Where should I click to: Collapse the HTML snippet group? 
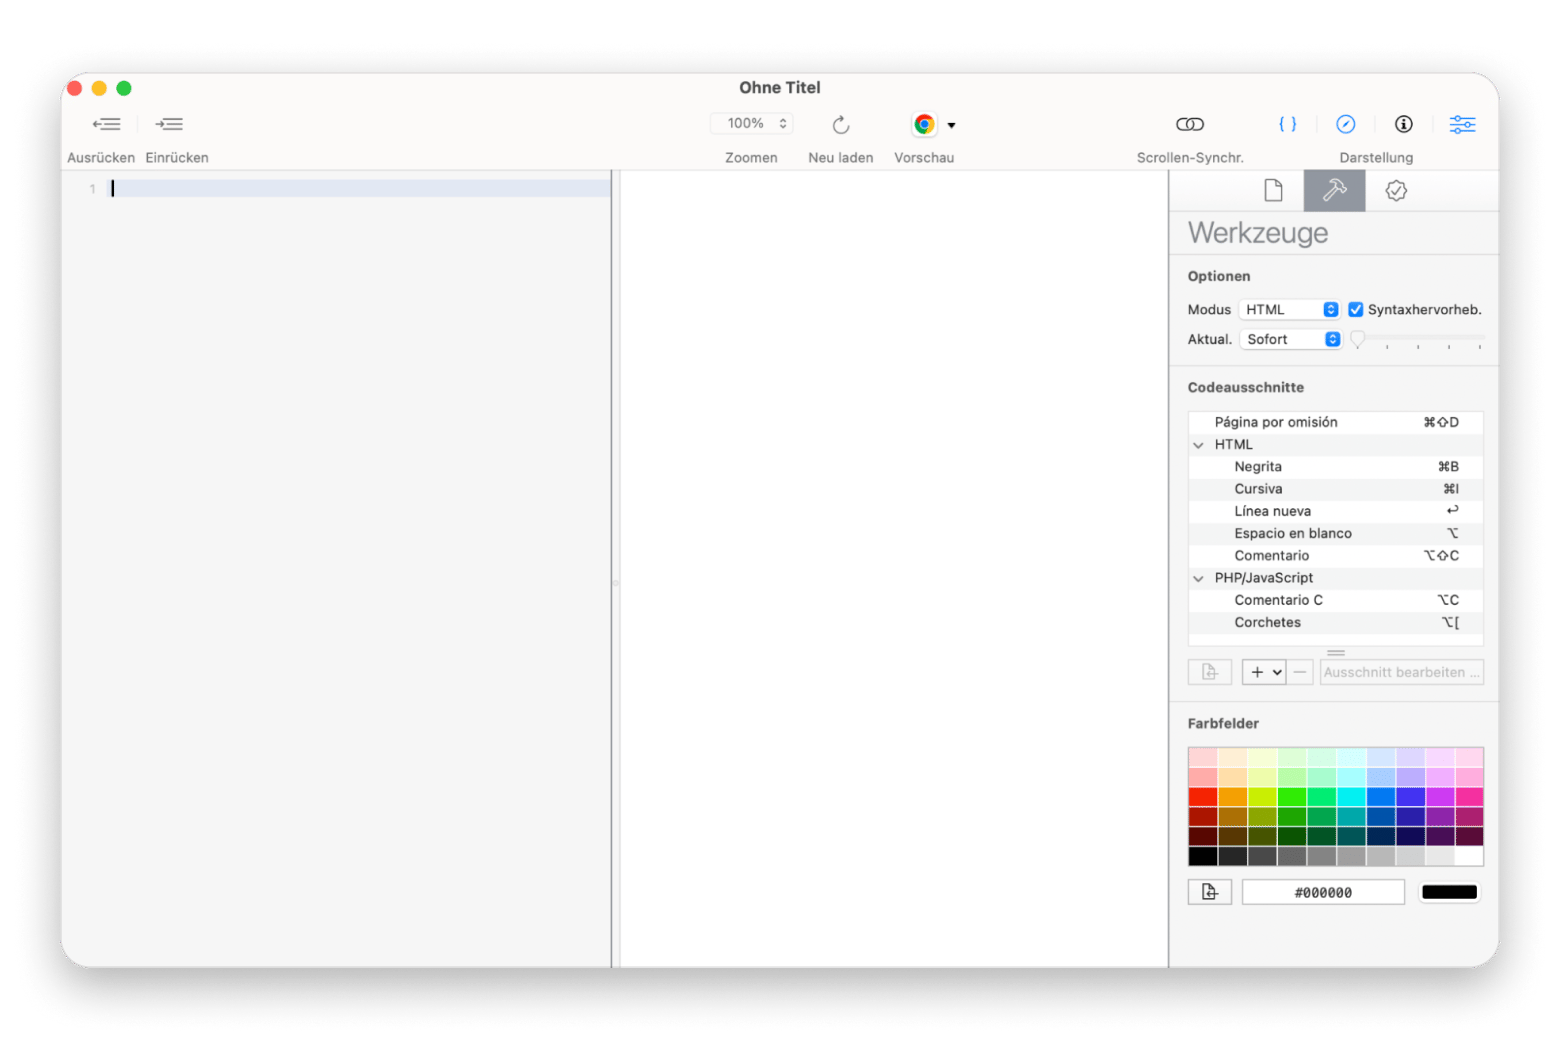click(1198, 445)
